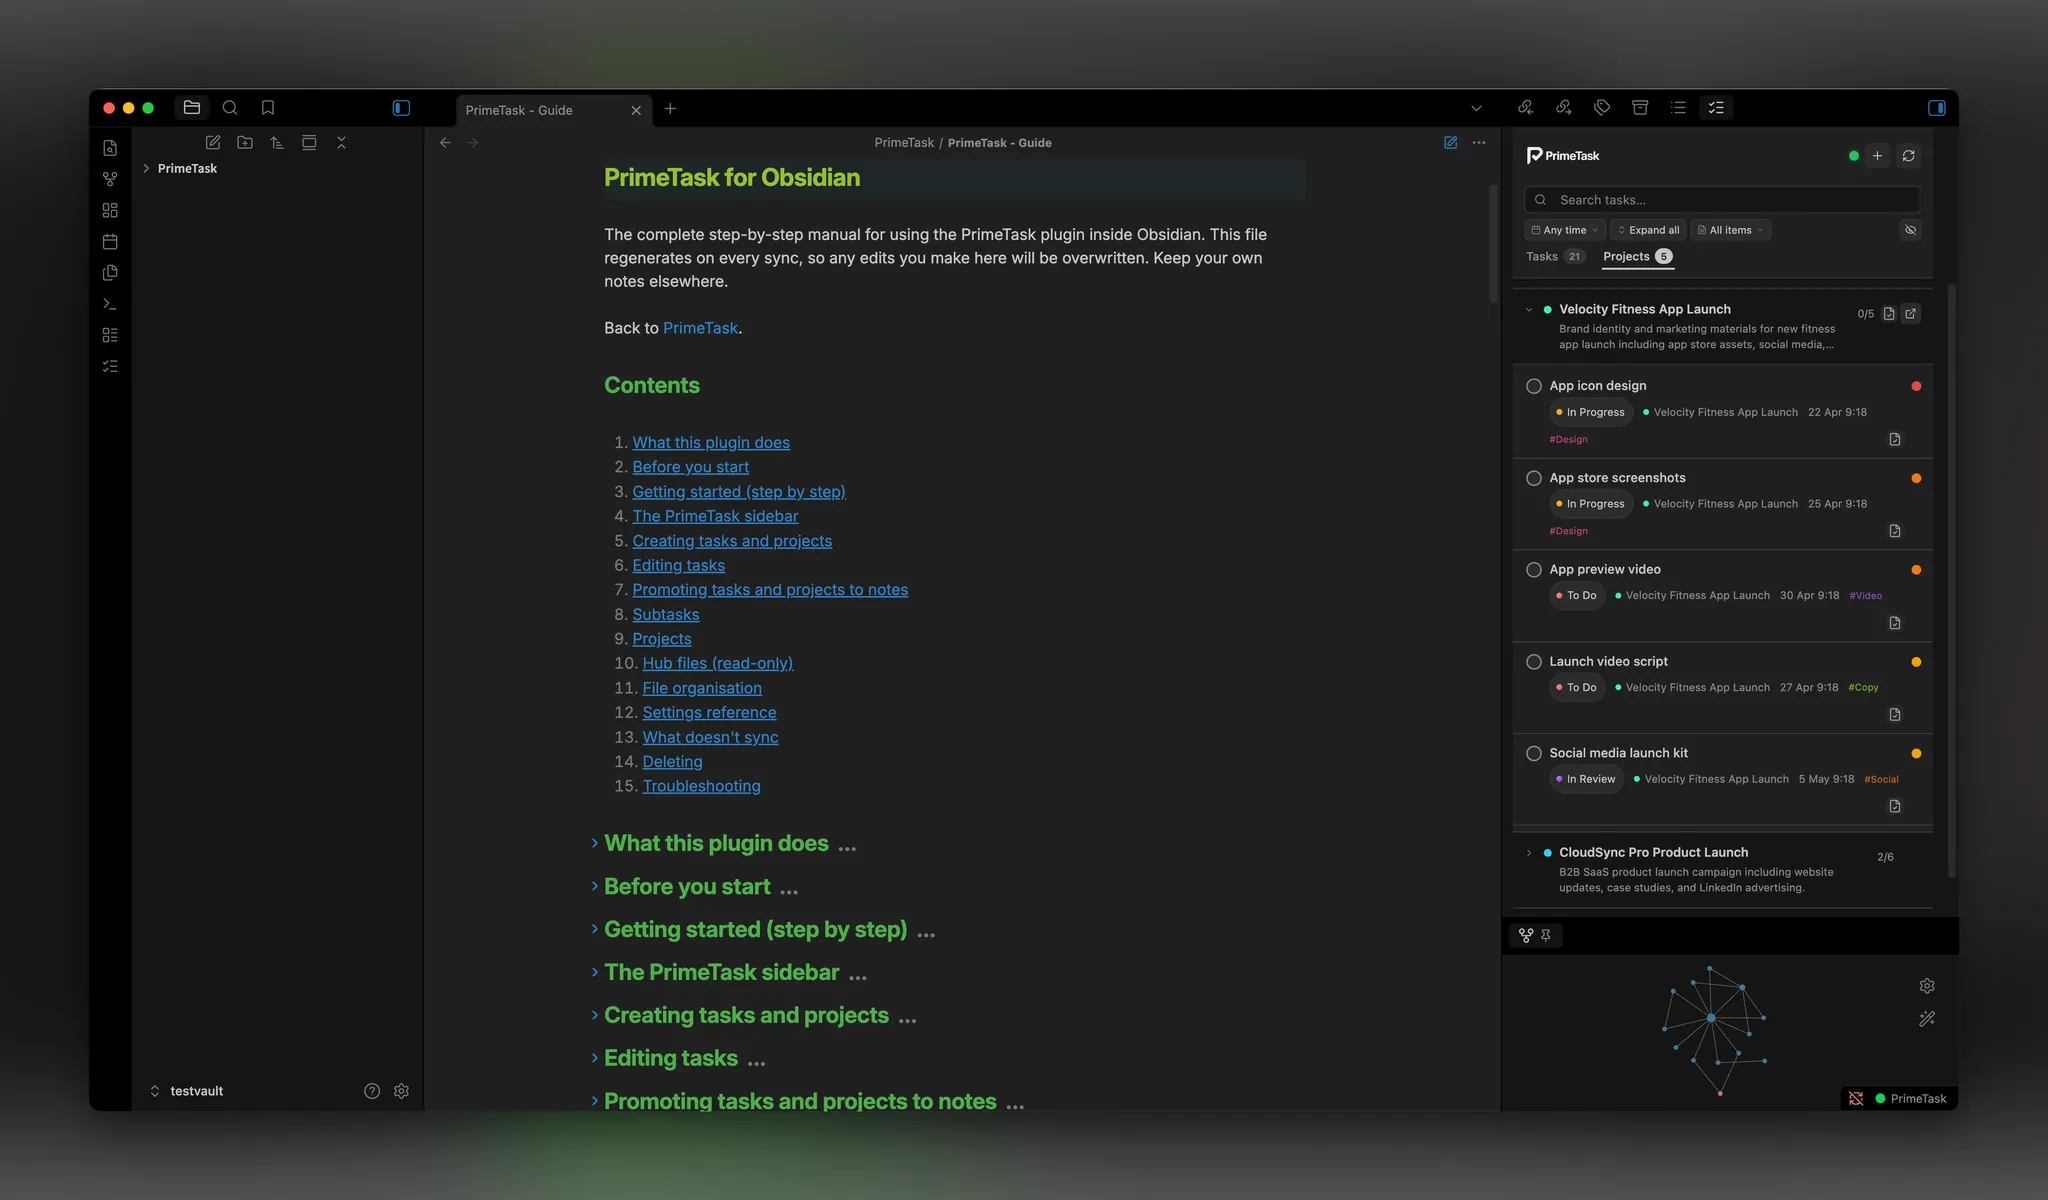Open bookmarks pane icon

click(x=268, y=108)
